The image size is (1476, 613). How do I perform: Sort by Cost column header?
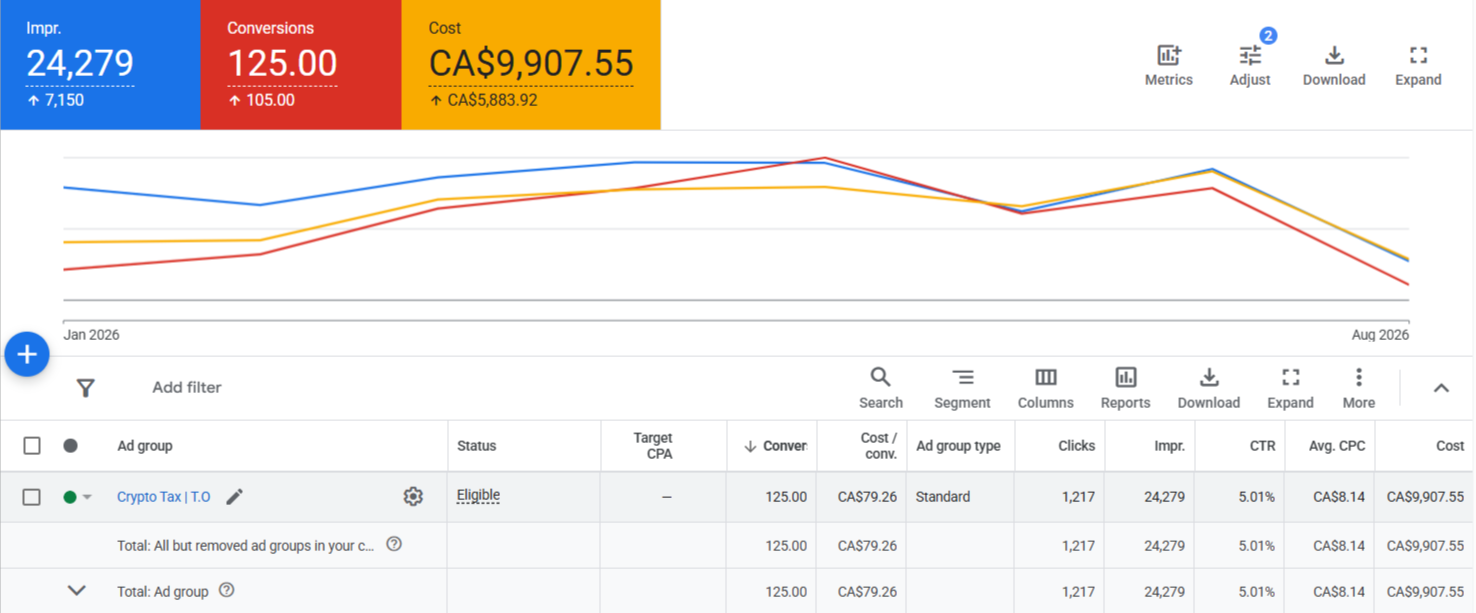click(x=1450, y=446)
